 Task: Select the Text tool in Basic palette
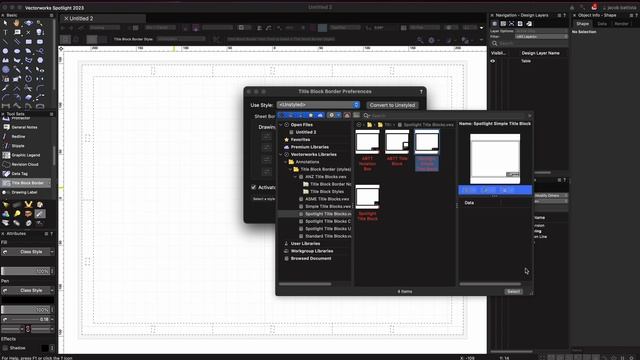tap(6, 32)
